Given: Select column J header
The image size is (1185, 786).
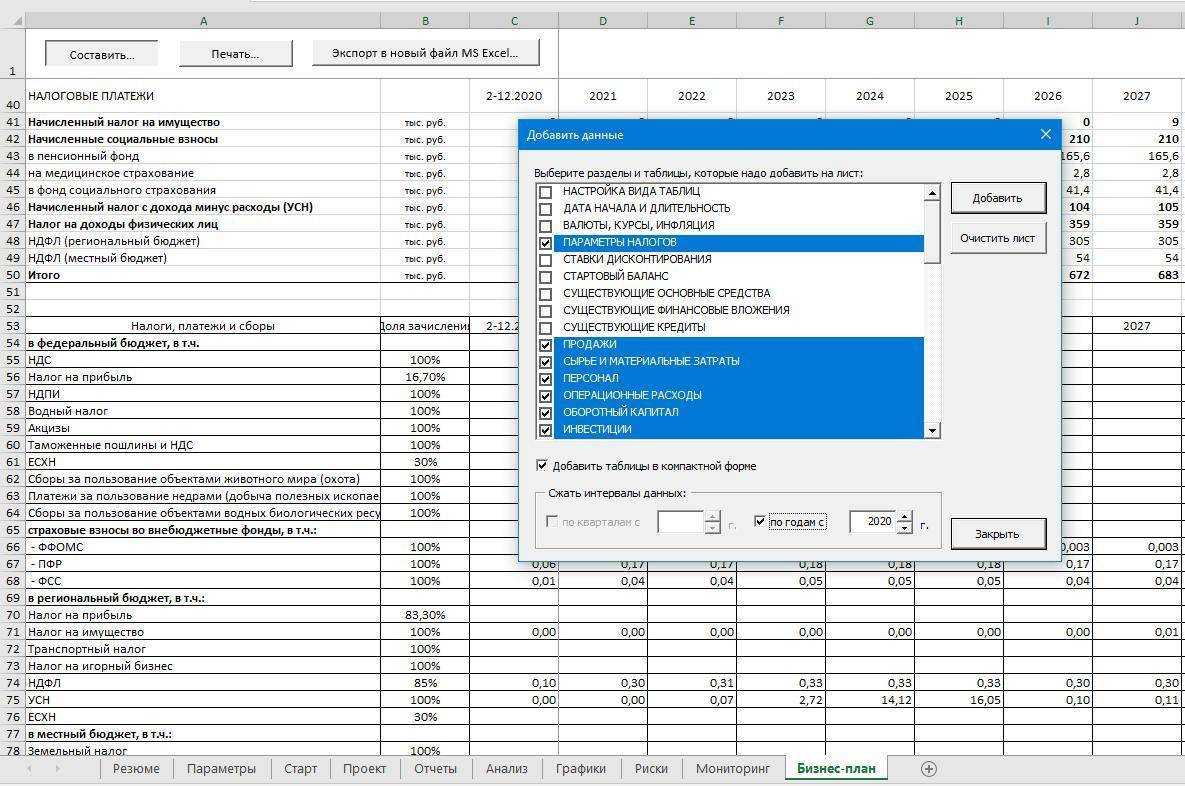Looking at the screenshot, I should [1137, 21].
